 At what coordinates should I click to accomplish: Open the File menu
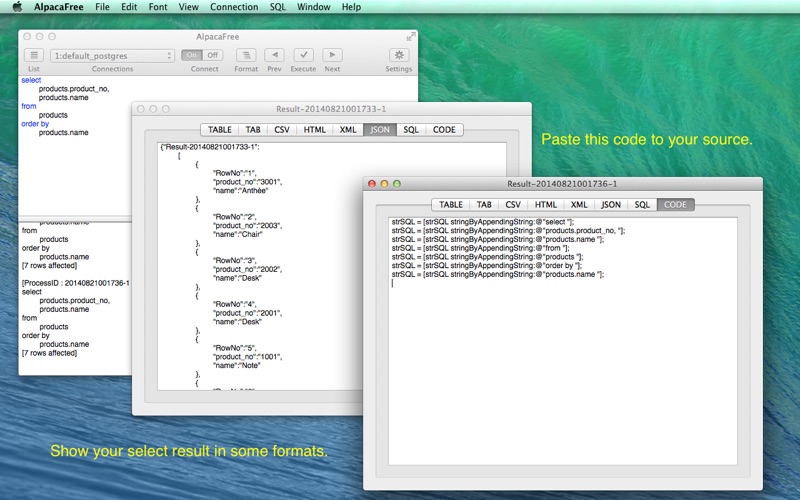(x=102, y=7)
